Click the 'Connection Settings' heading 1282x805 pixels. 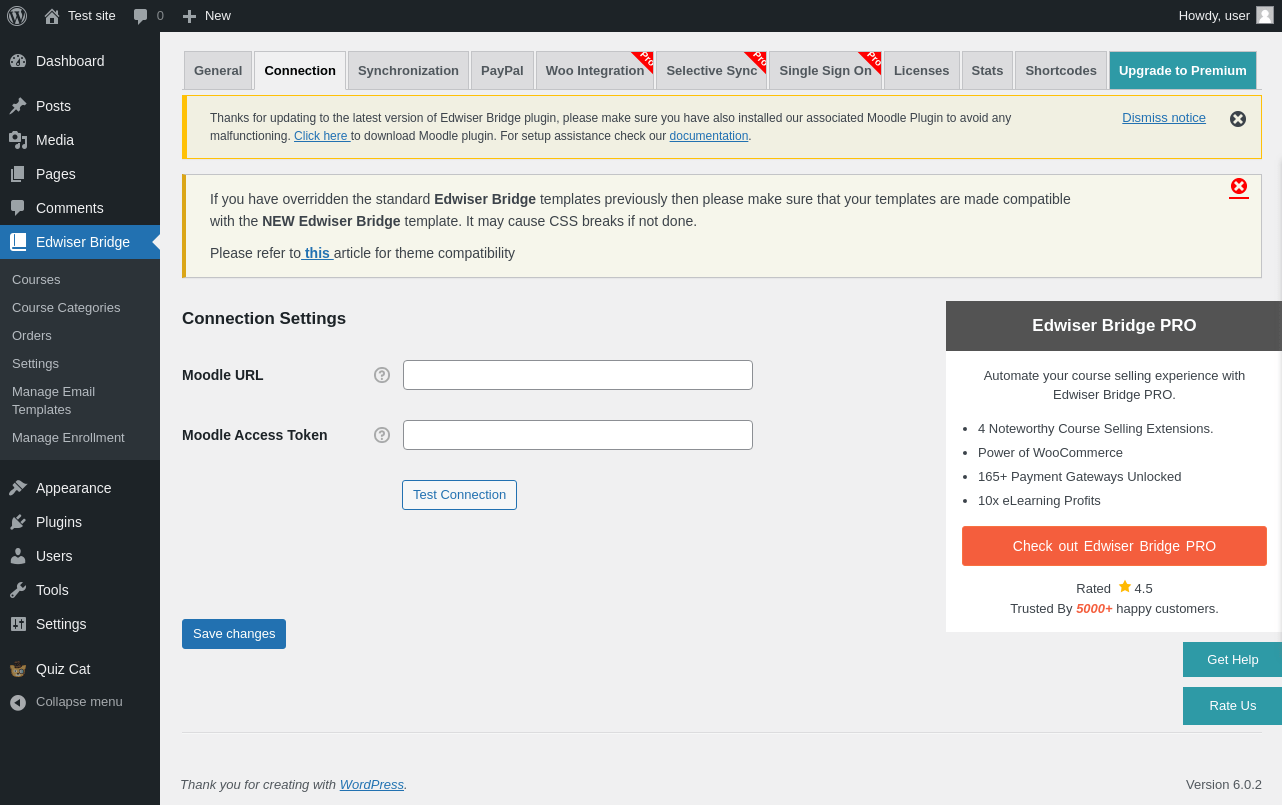[x=264, y=319]
